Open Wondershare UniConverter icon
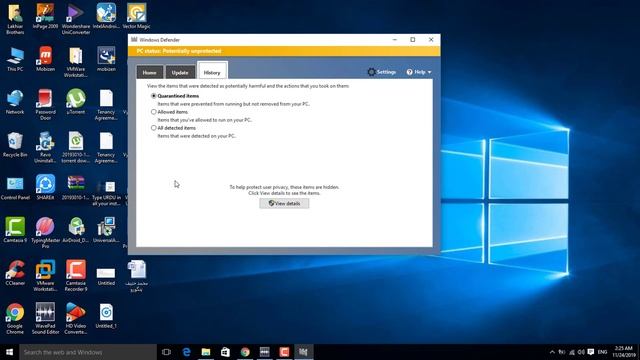Image resolution: width=640 pixels, height=360 pixels. [x=76, y=18]
